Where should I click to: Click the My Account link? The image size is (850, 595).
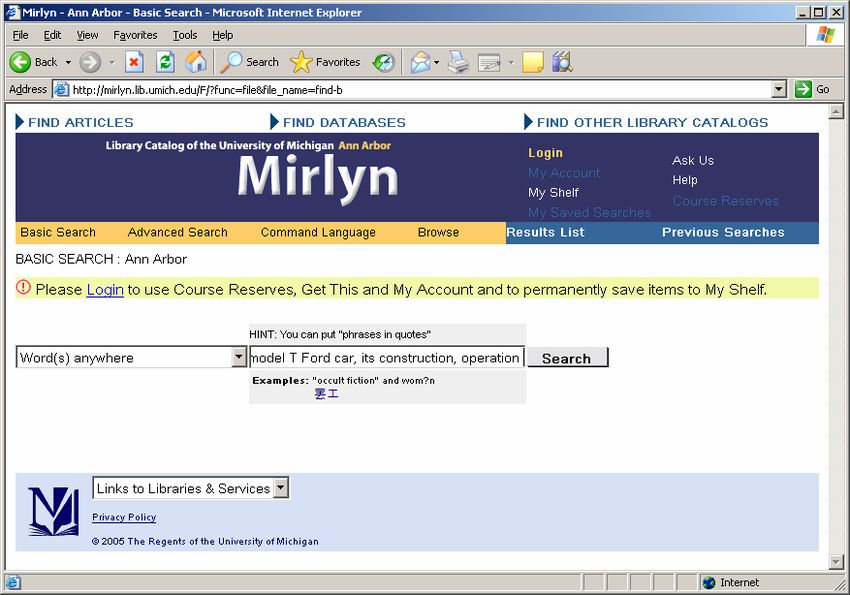click(564, 173)
